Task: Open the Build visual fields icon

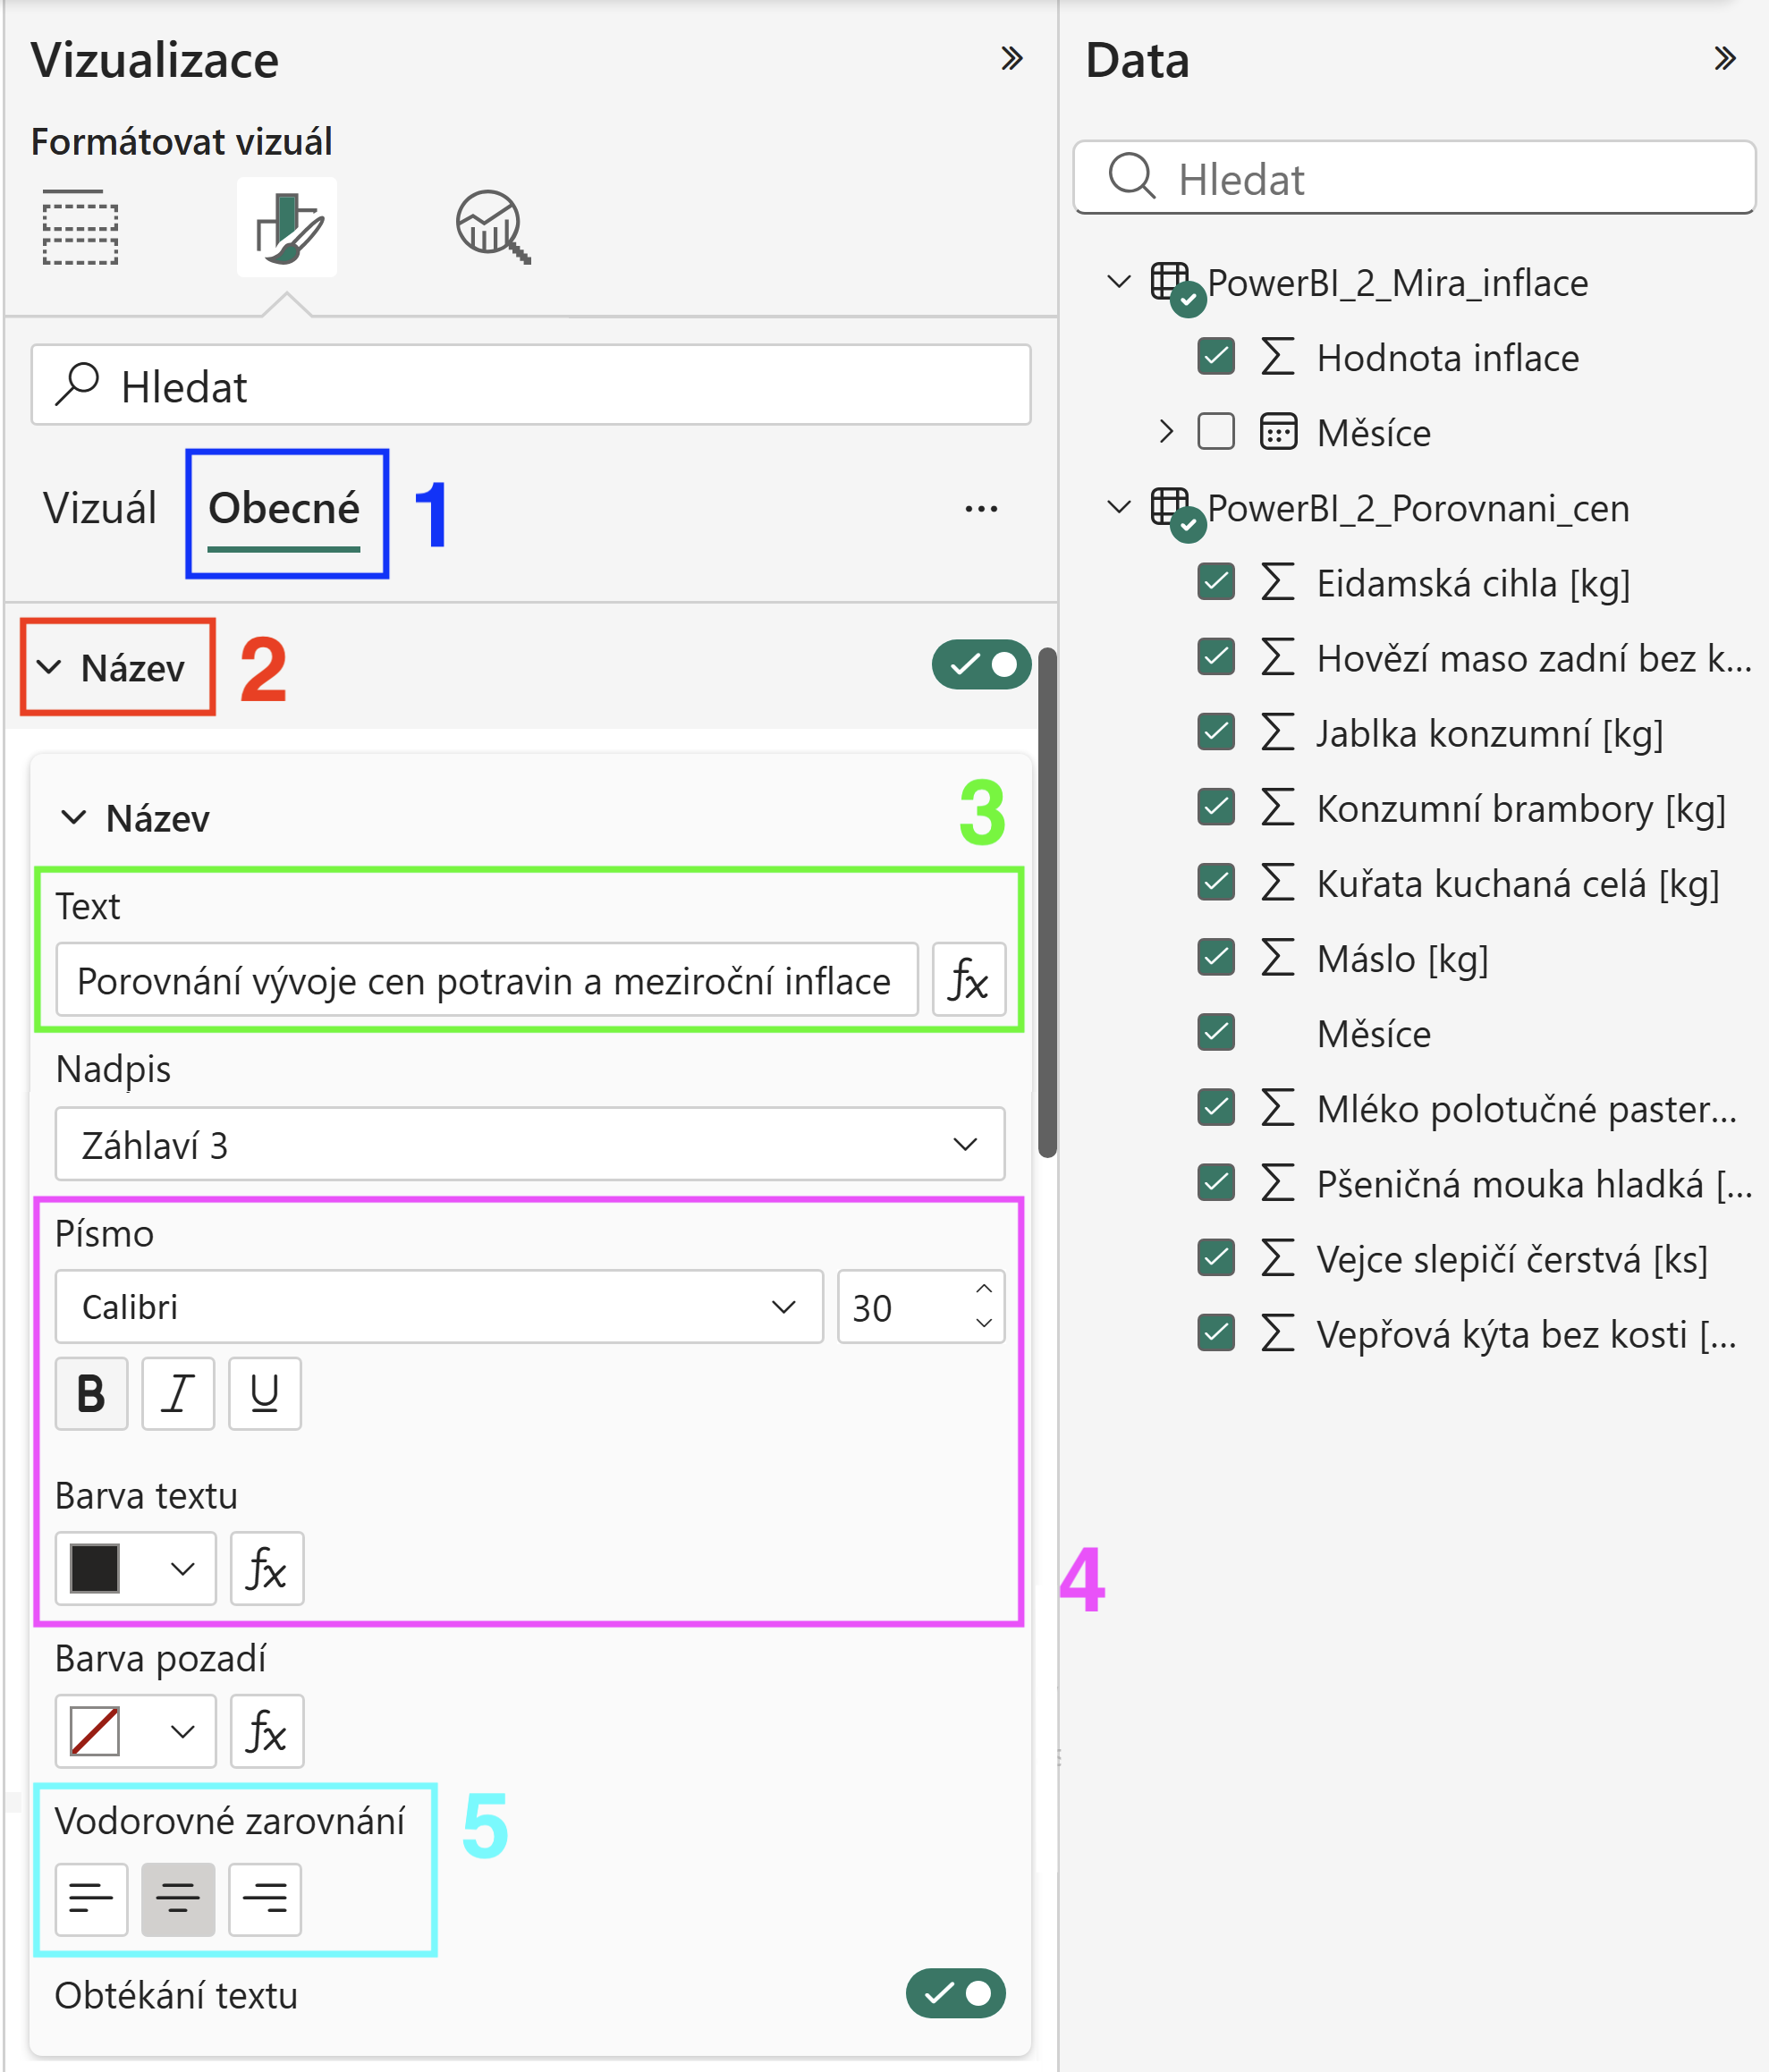Action: (80, 227)
